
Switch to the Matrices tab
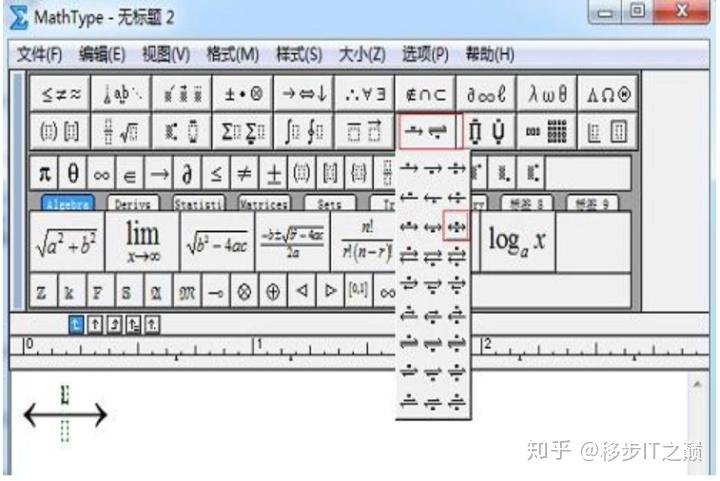pos(264,203)
